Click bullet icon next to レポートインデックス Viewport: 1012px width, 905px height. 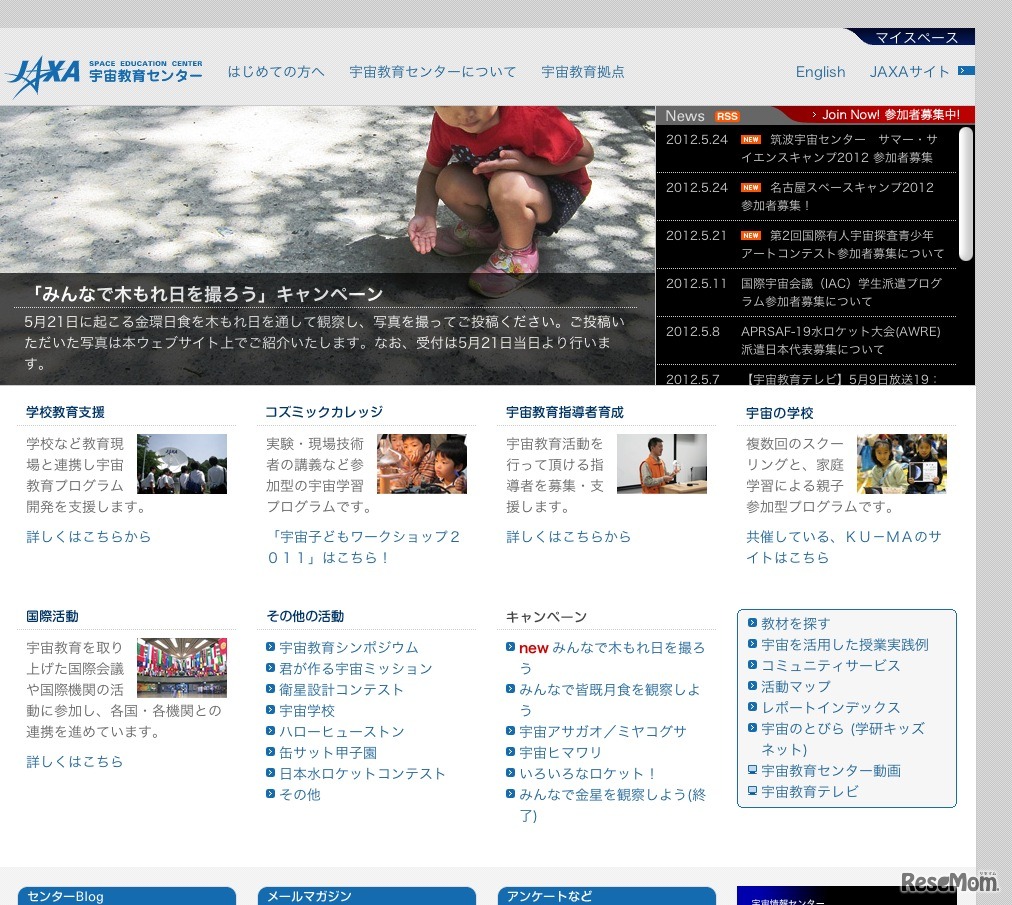click(x=752, y=707)
